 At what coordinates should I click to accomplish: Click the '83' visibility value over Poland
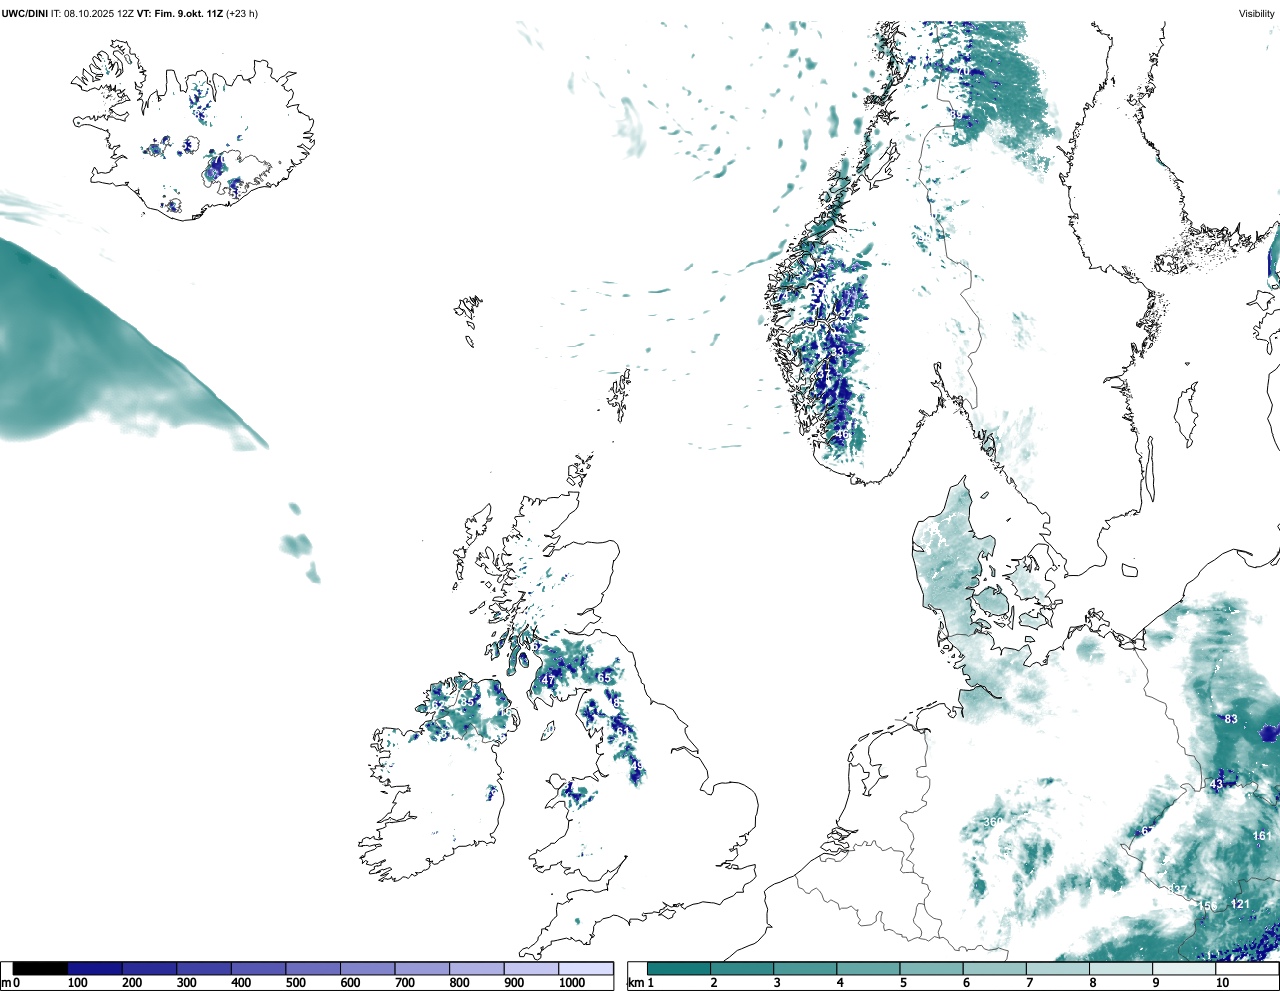(x=1231, y=719)
